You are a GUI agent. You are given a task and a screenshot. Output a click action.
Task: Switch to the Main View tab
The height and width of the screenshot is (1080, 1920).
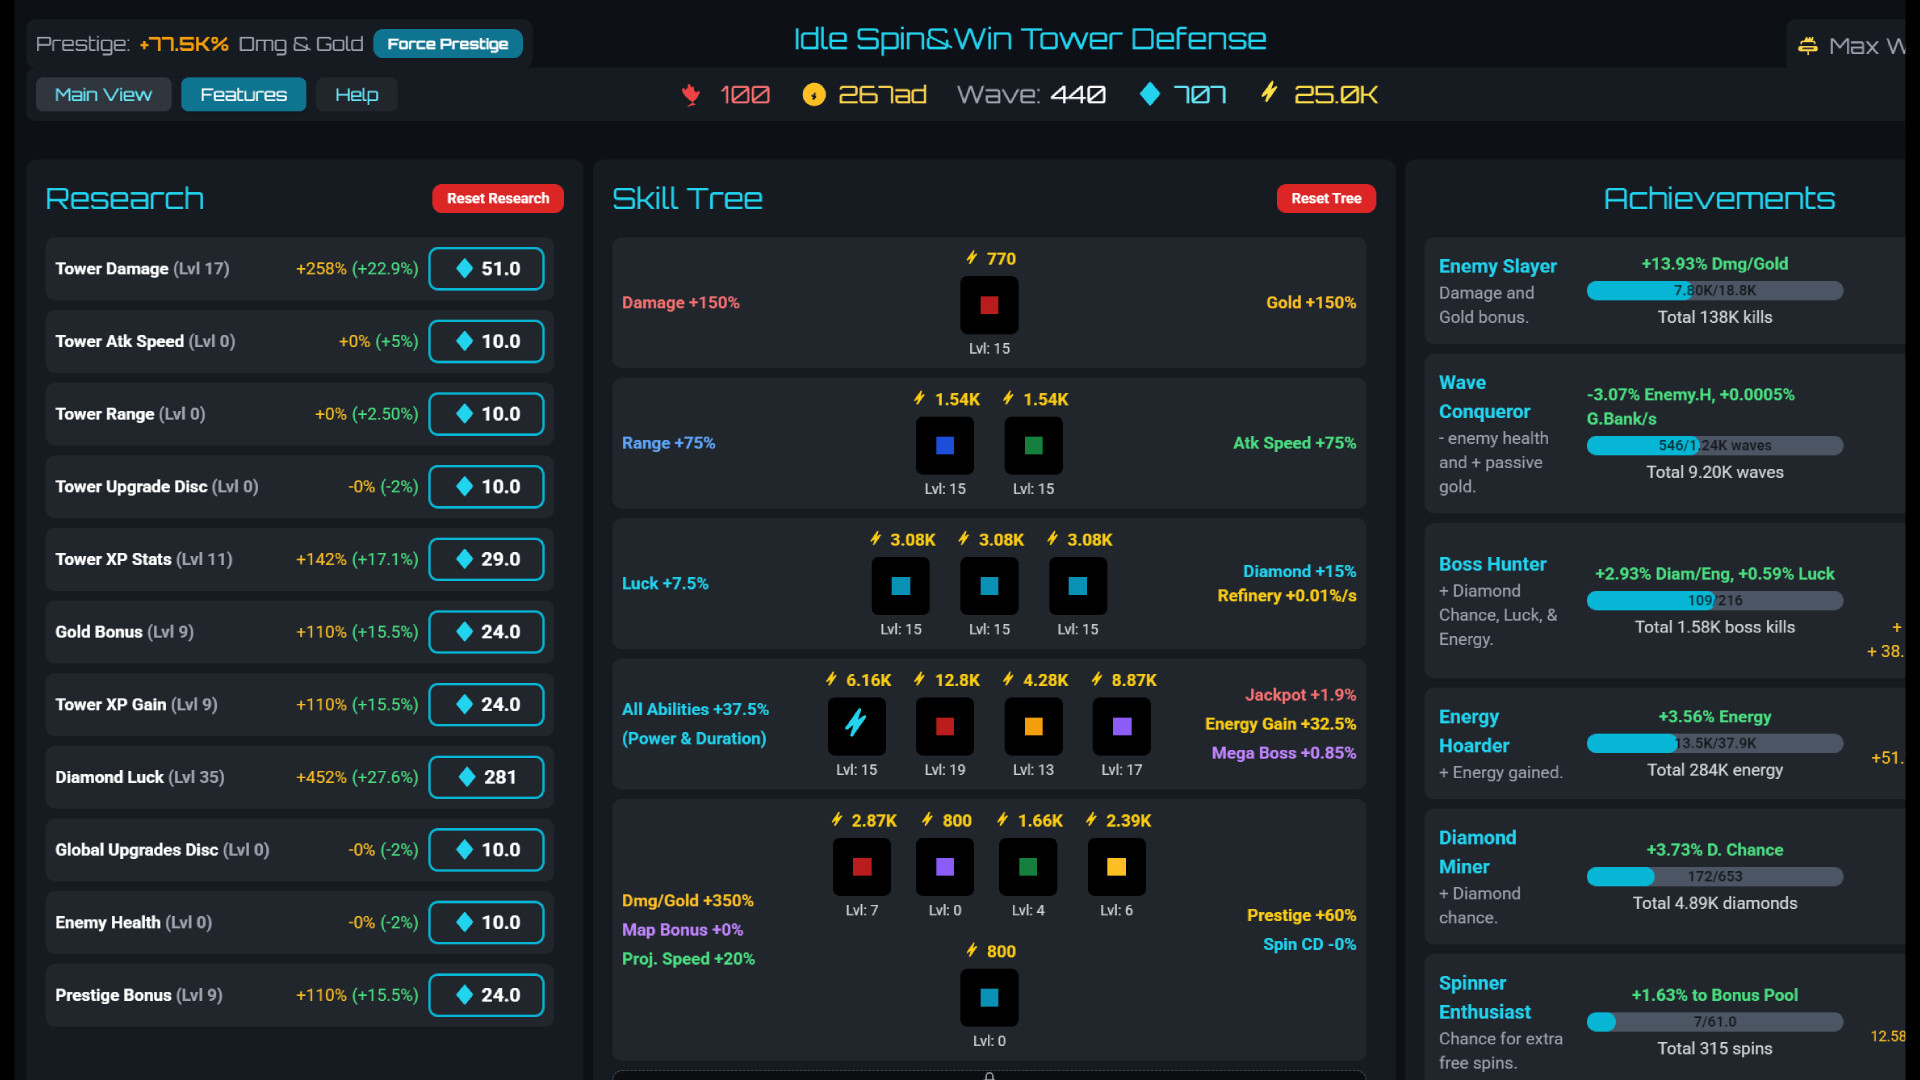coord(102,94)
